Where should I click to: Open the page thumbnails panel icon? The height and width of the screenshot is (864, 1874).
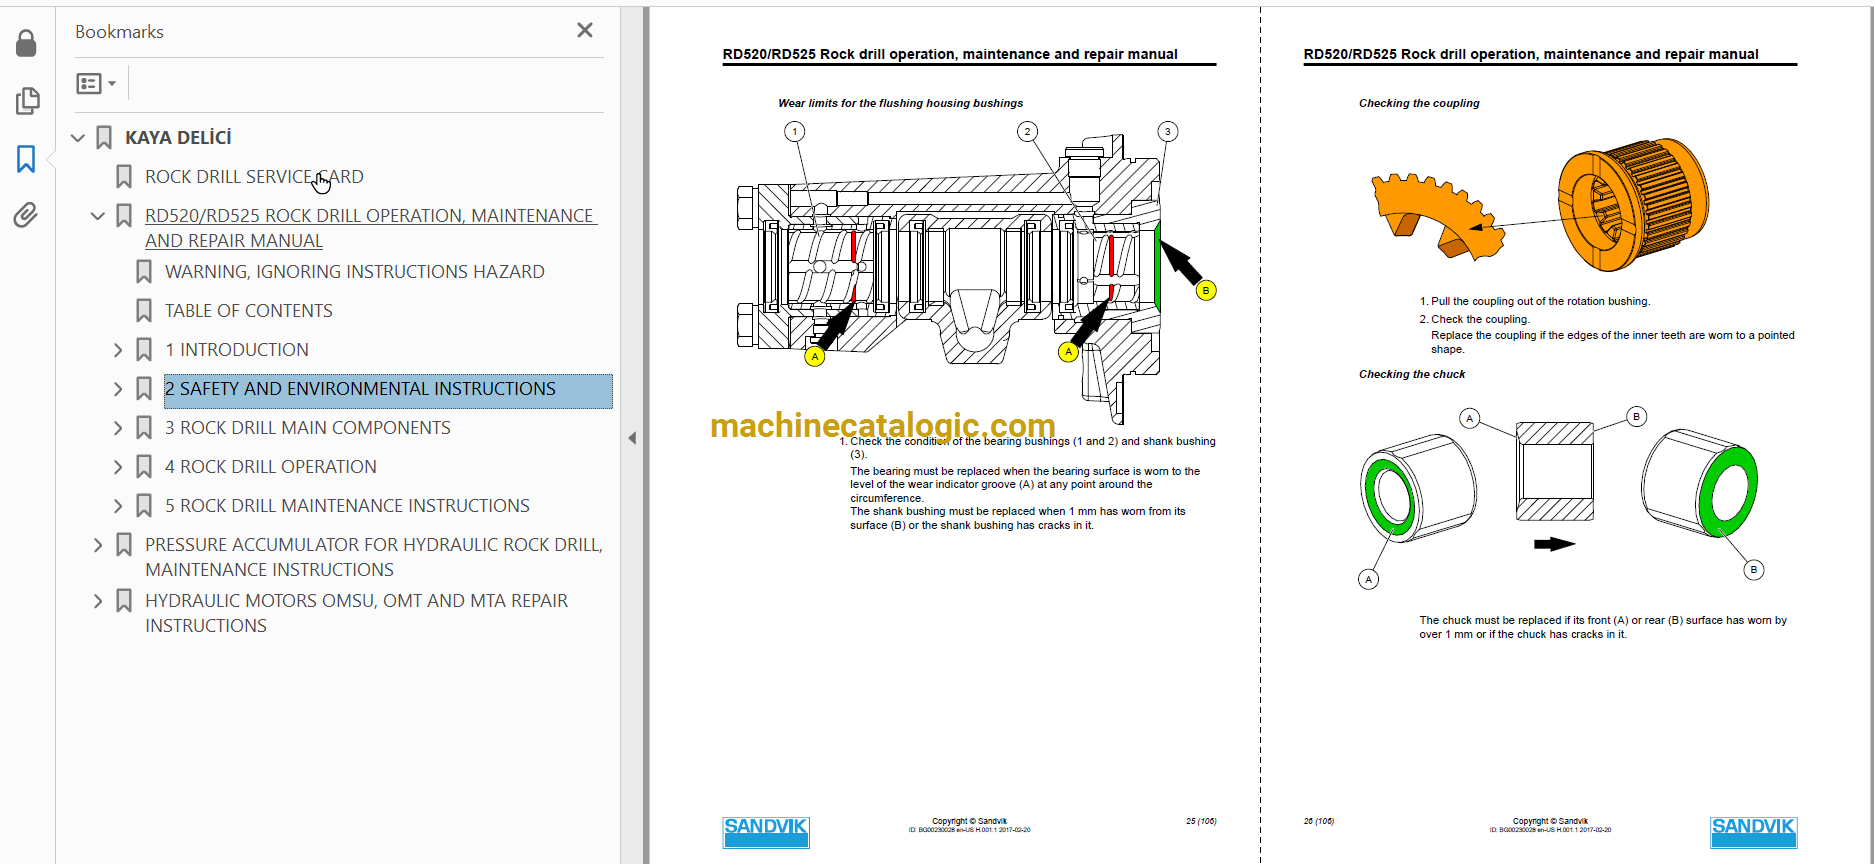(x=27, y=101)
